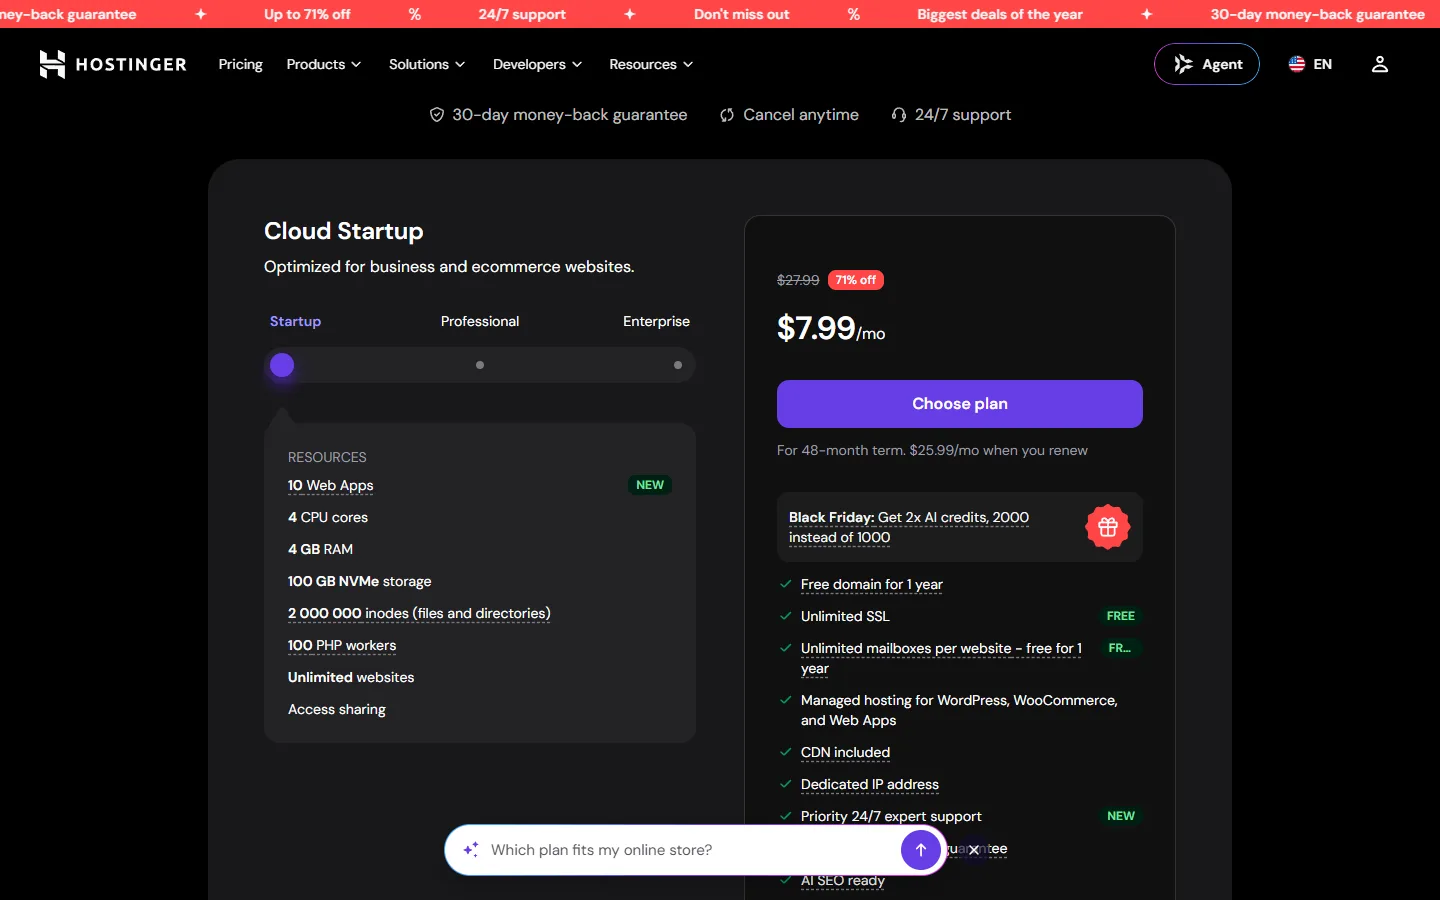Click the headset 24/7 support icon
Viewport: 1440px width, 900px height.
(x=899, y=115)
